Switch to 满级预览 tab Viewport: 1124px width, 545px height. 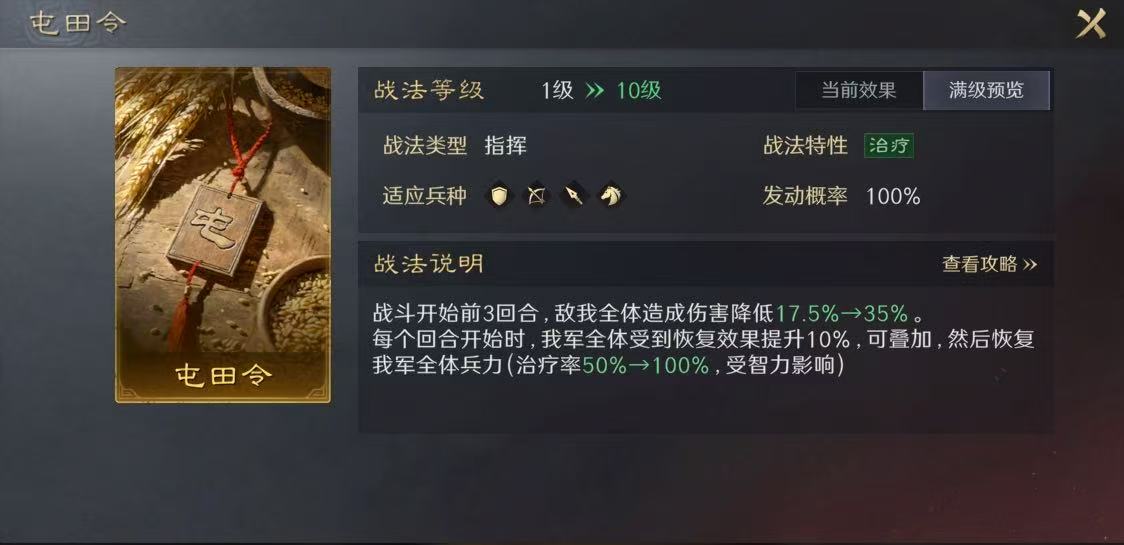pos(986,90)
